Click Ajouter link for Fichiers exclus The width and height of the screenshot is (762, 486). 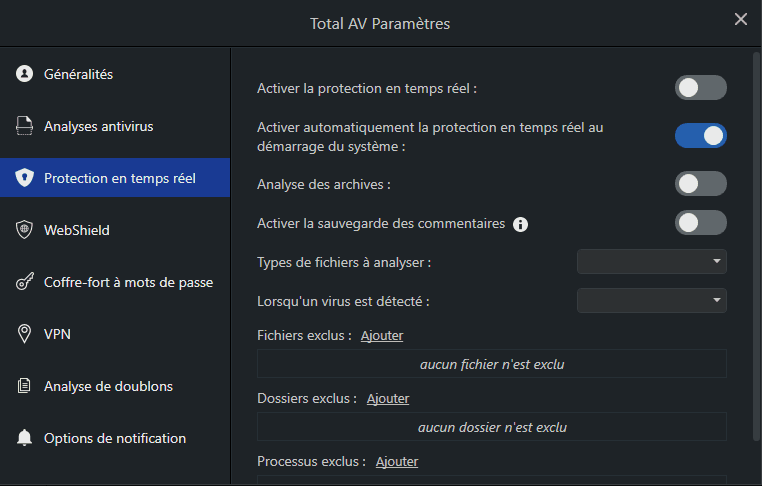click(x=382, y=336)
